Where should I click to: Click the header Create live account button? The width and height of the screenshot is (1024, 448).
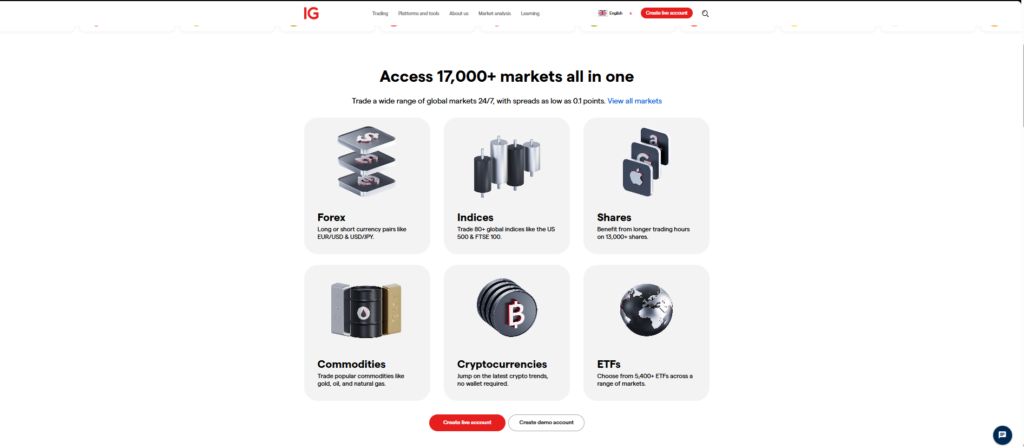tap(666, 13)
